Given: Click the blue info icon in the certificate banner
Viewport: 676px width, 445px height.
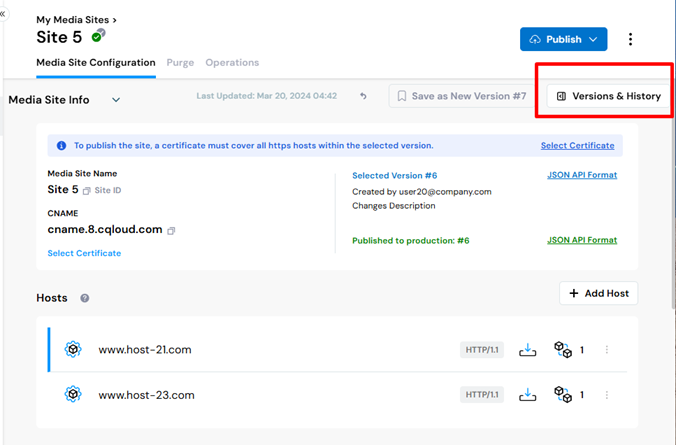Looking at the screenshot, I should pos(62,146).
